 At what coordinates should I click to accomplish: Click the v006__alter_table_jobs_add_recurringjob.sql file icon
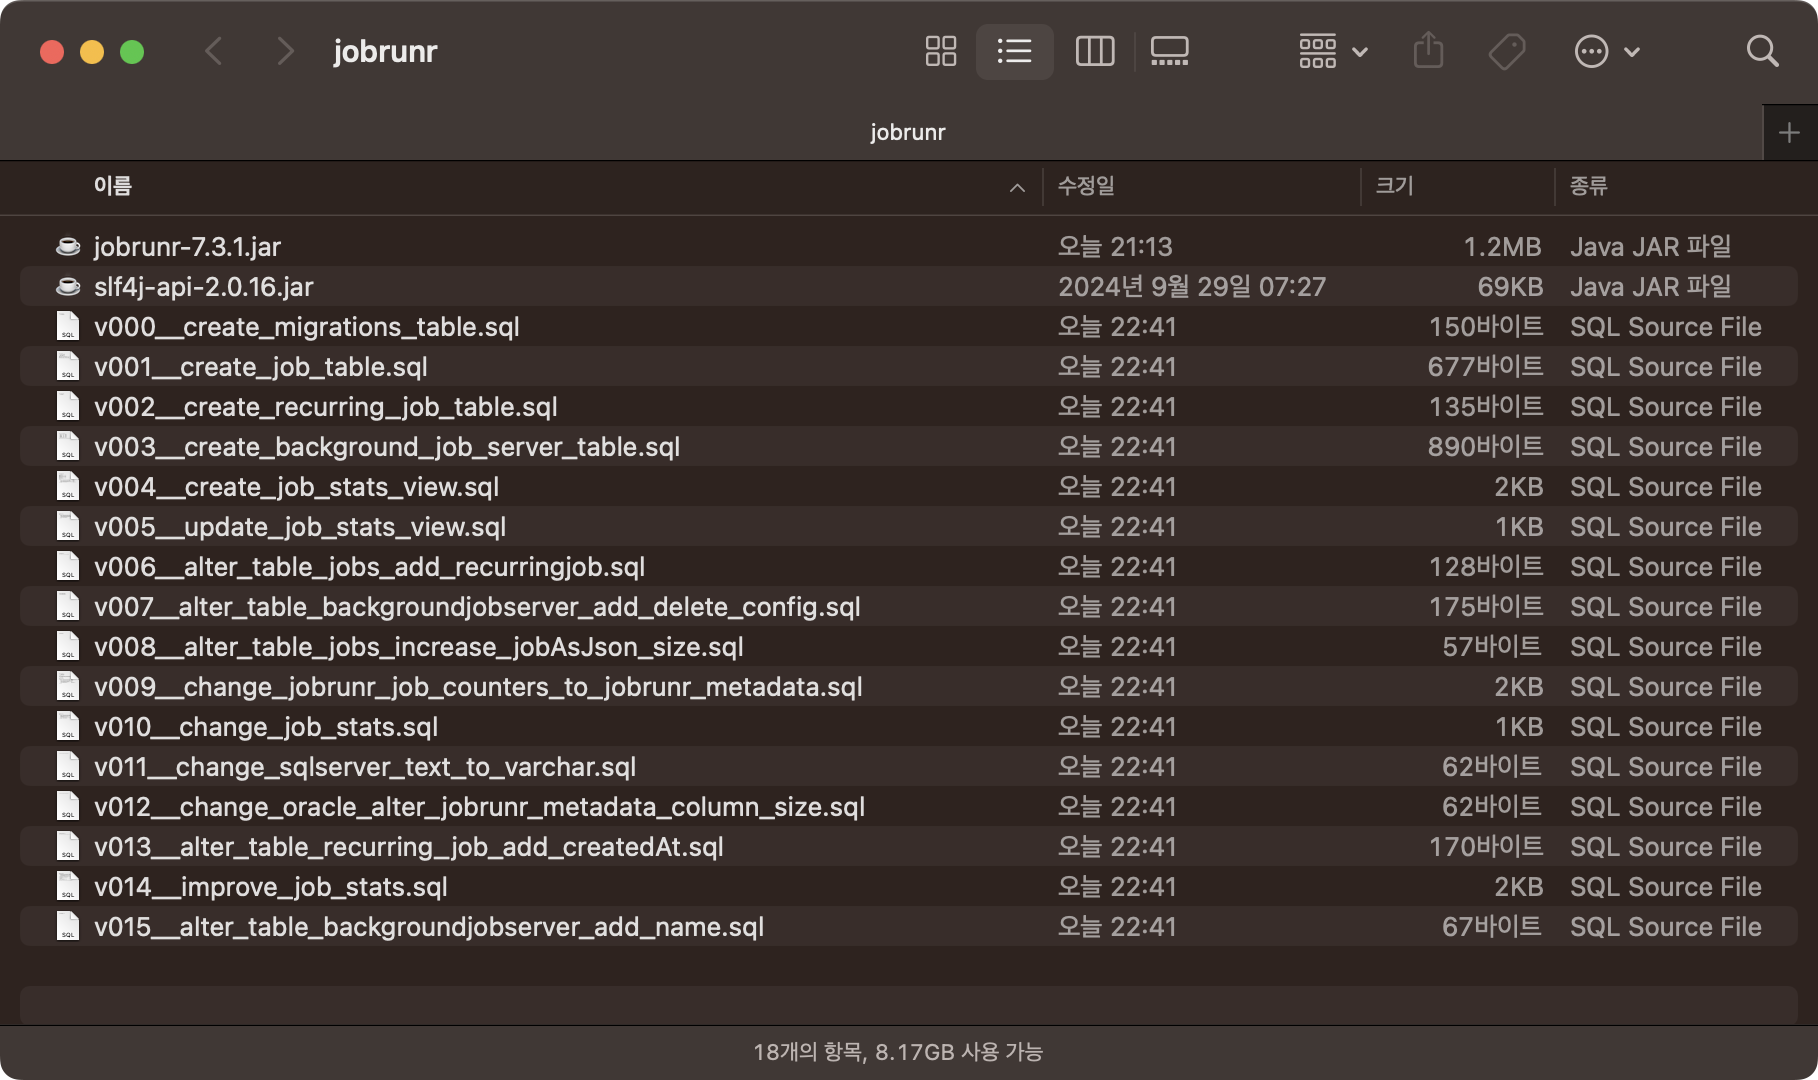coord(68,566)
